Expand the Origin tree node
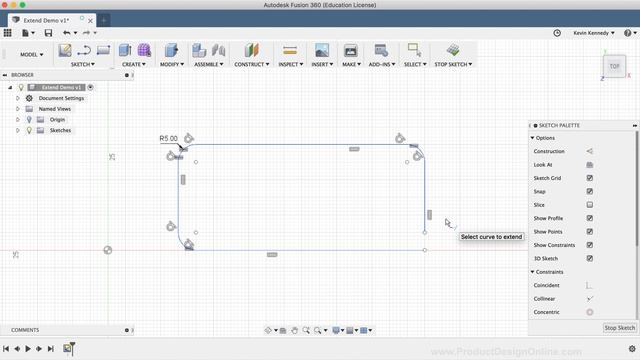Viewport: 640px width, 360px height. click(18, 120)
